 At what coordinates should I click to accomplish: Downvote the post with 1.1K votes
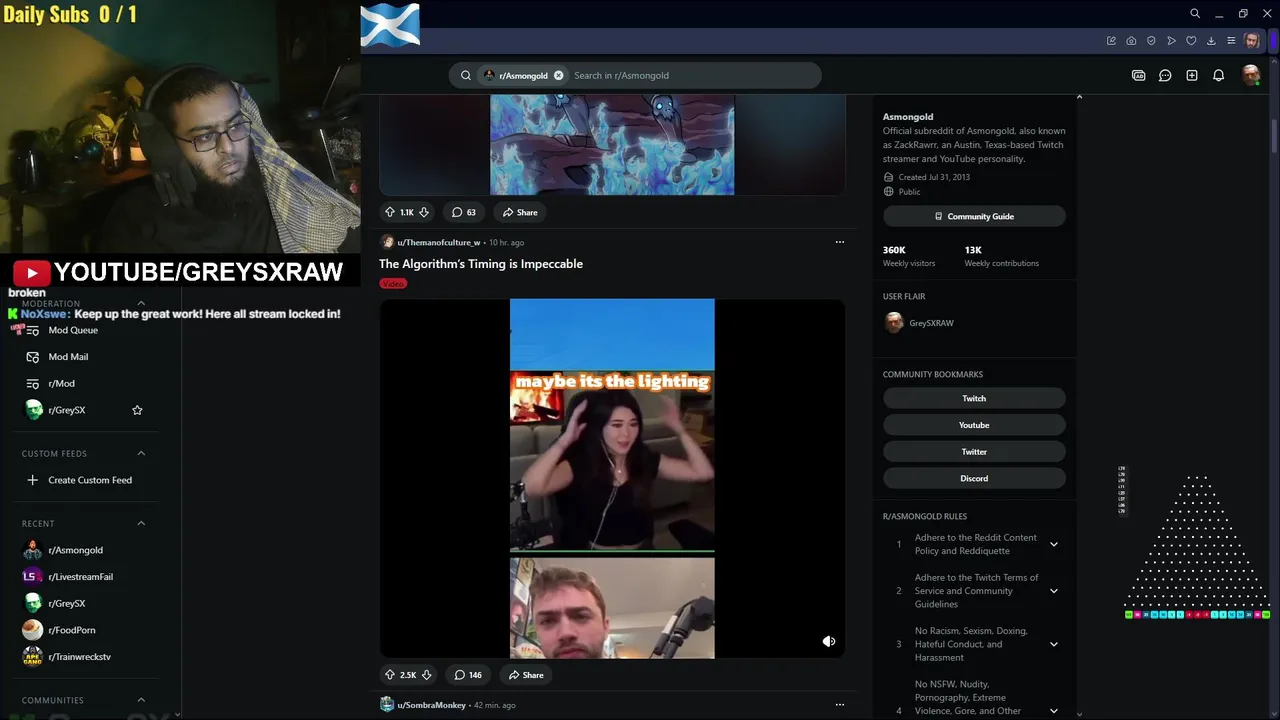point(424,212)
